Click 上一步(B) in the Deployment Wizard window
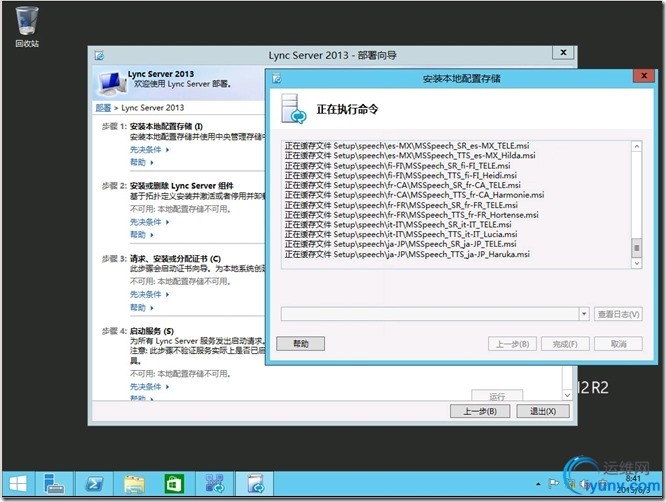666x502 pixels. coord(480,411)
